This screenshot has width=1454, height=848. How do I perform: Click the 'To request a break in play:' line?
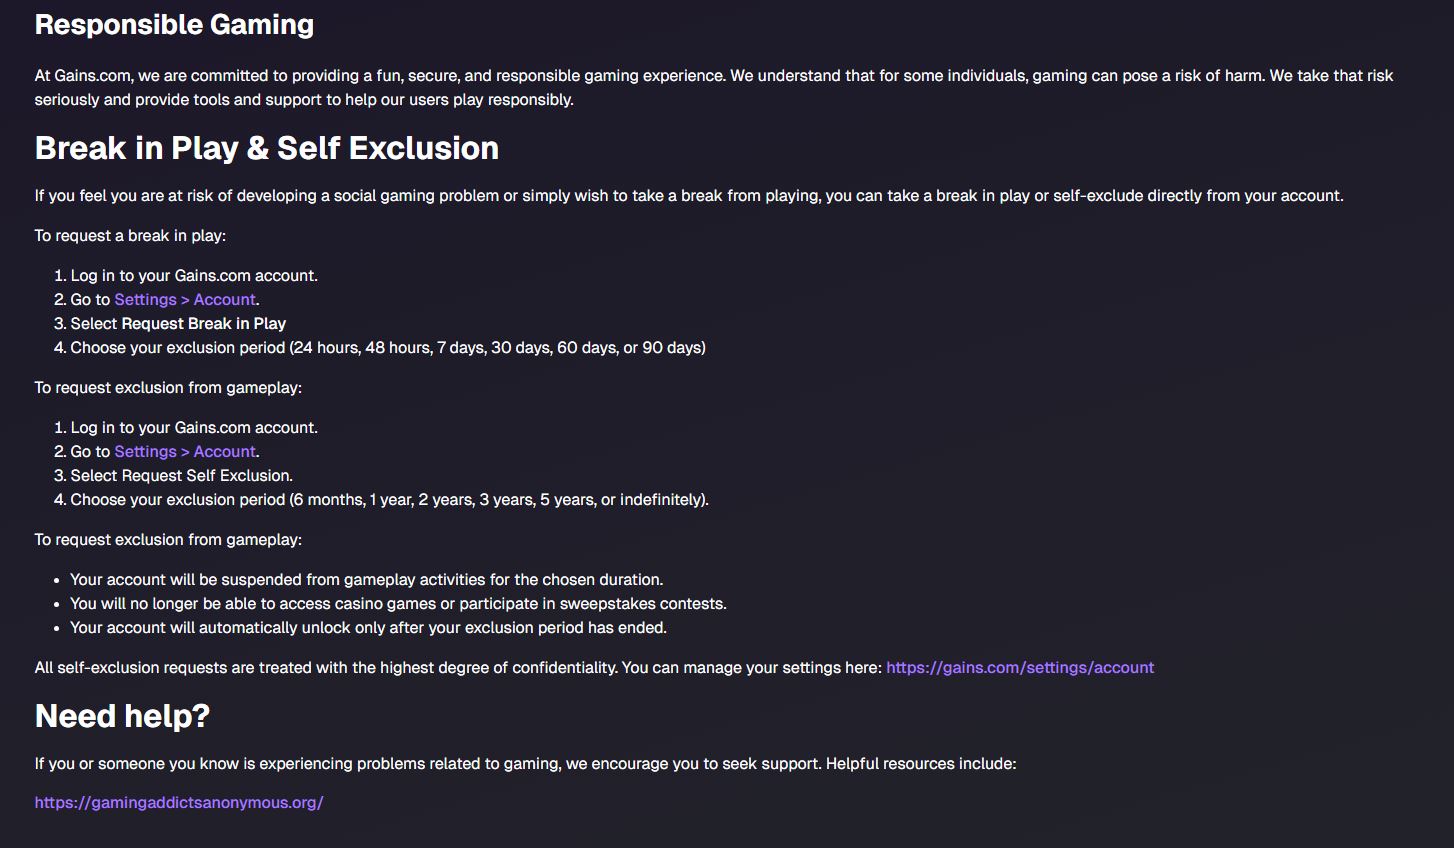coord(130,236)
